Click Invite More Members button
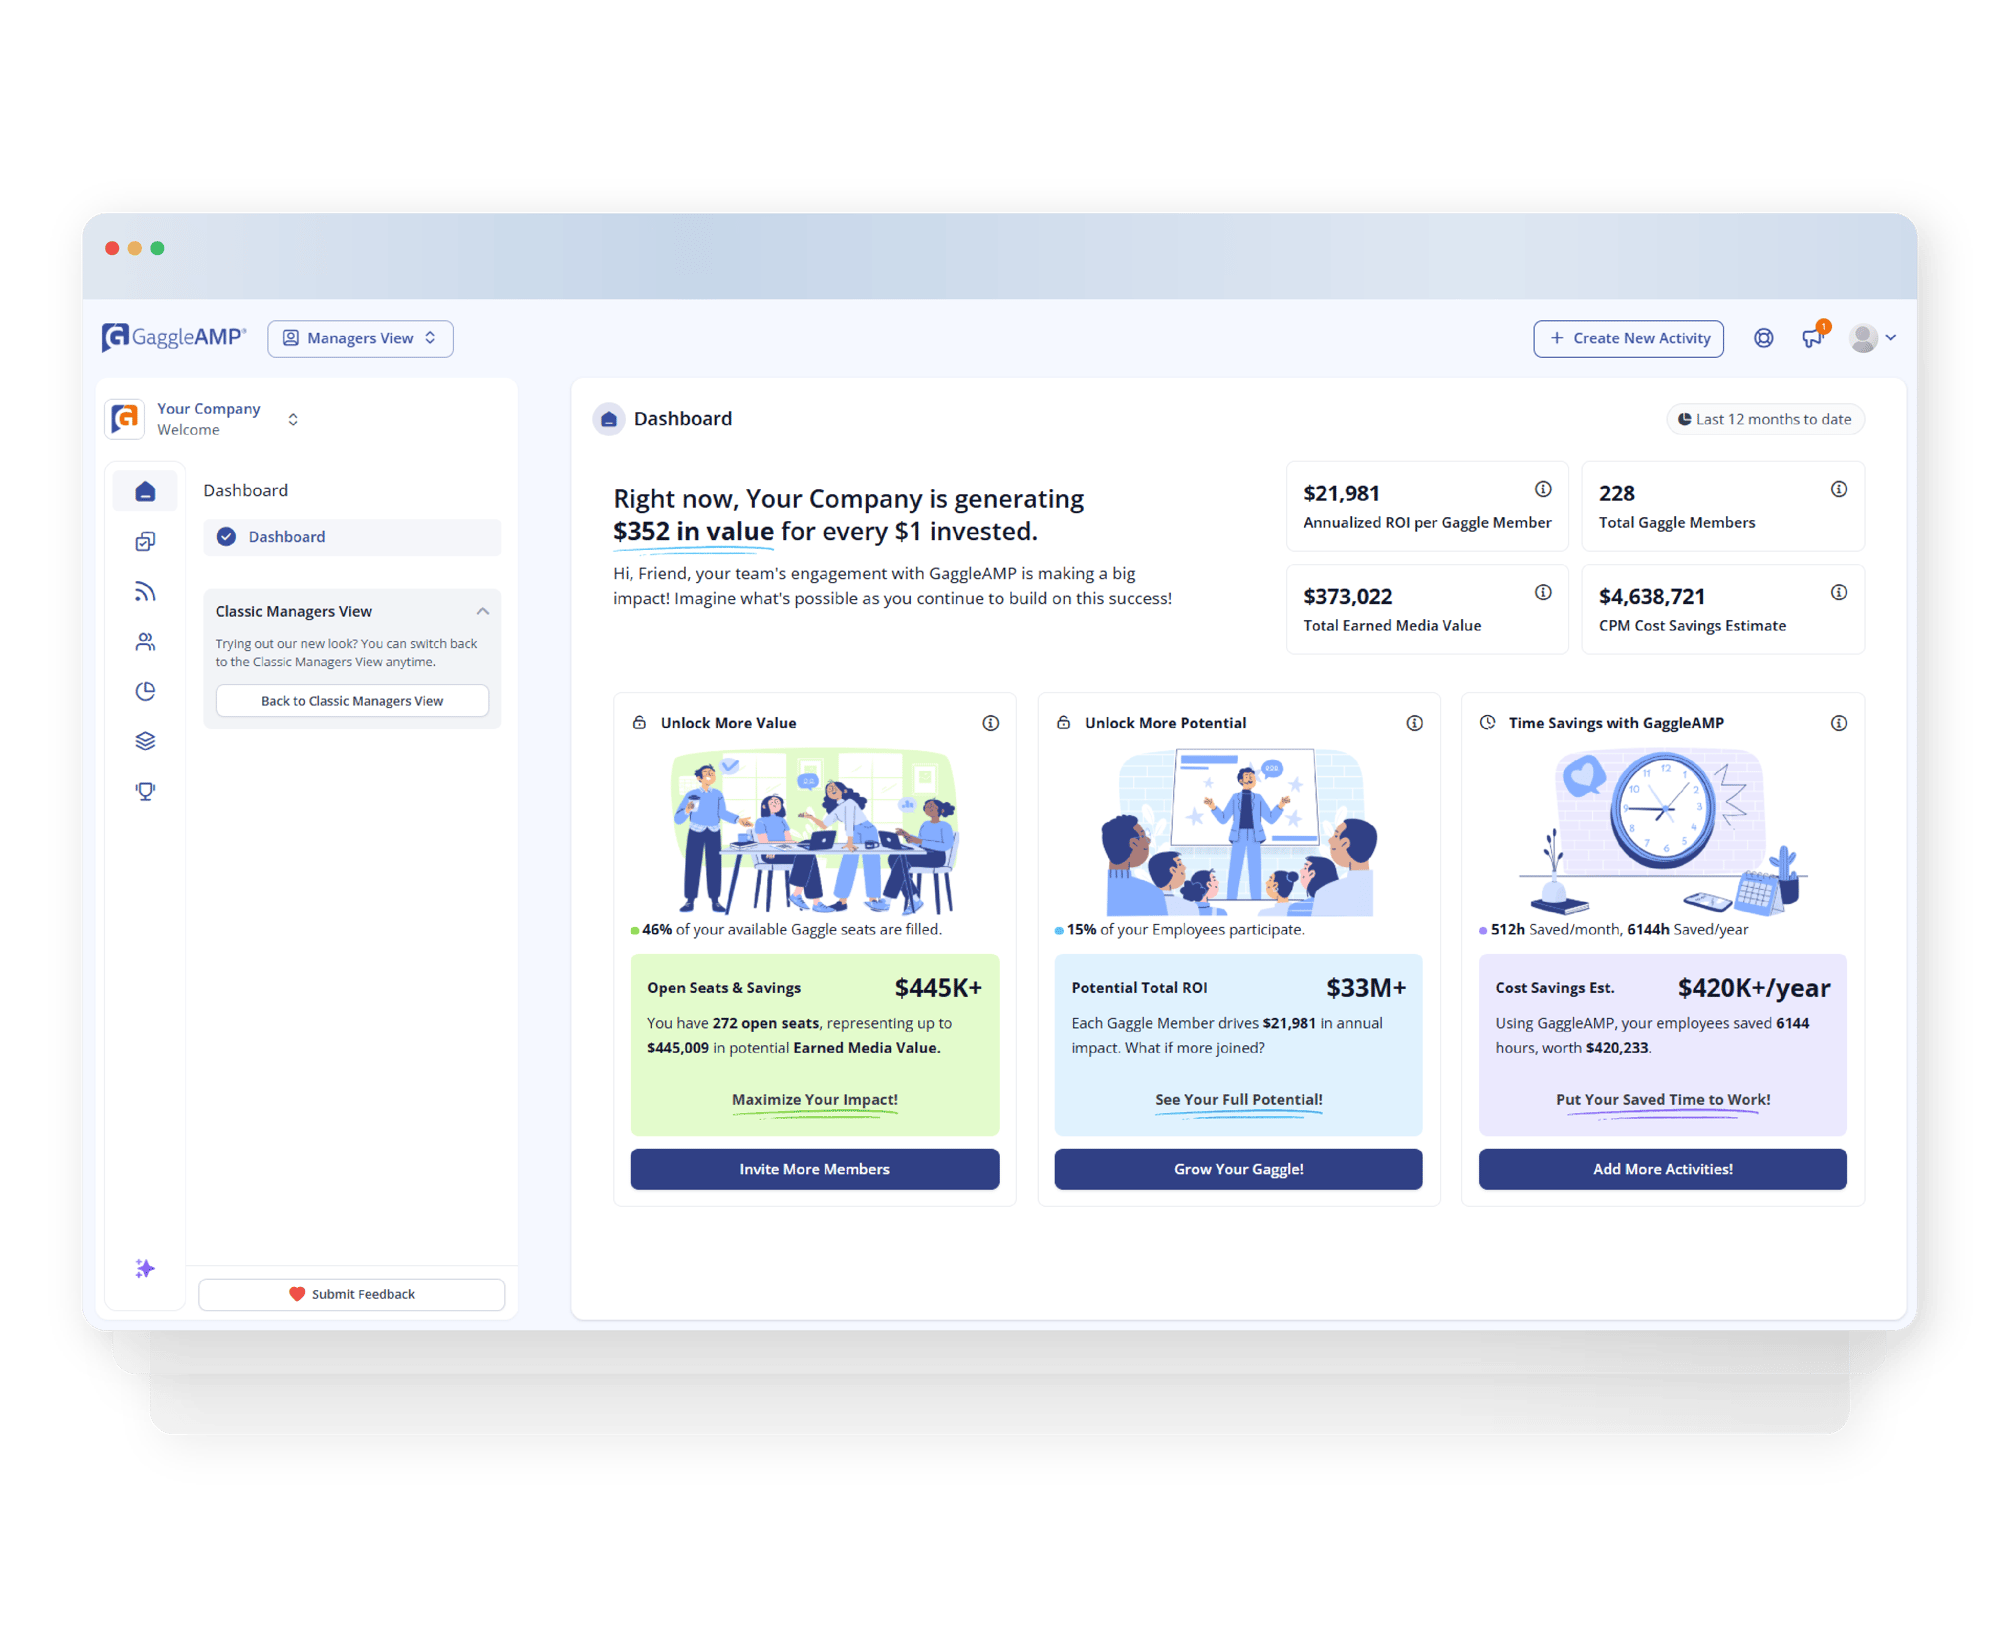 pos(814,1169)
